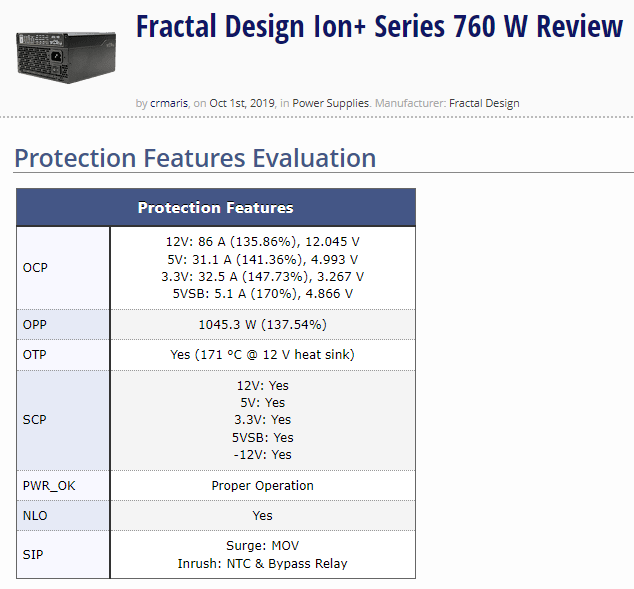The image size is (634, 589).
Task: Visit author crmaris profile link
Action: pos(168,103)
